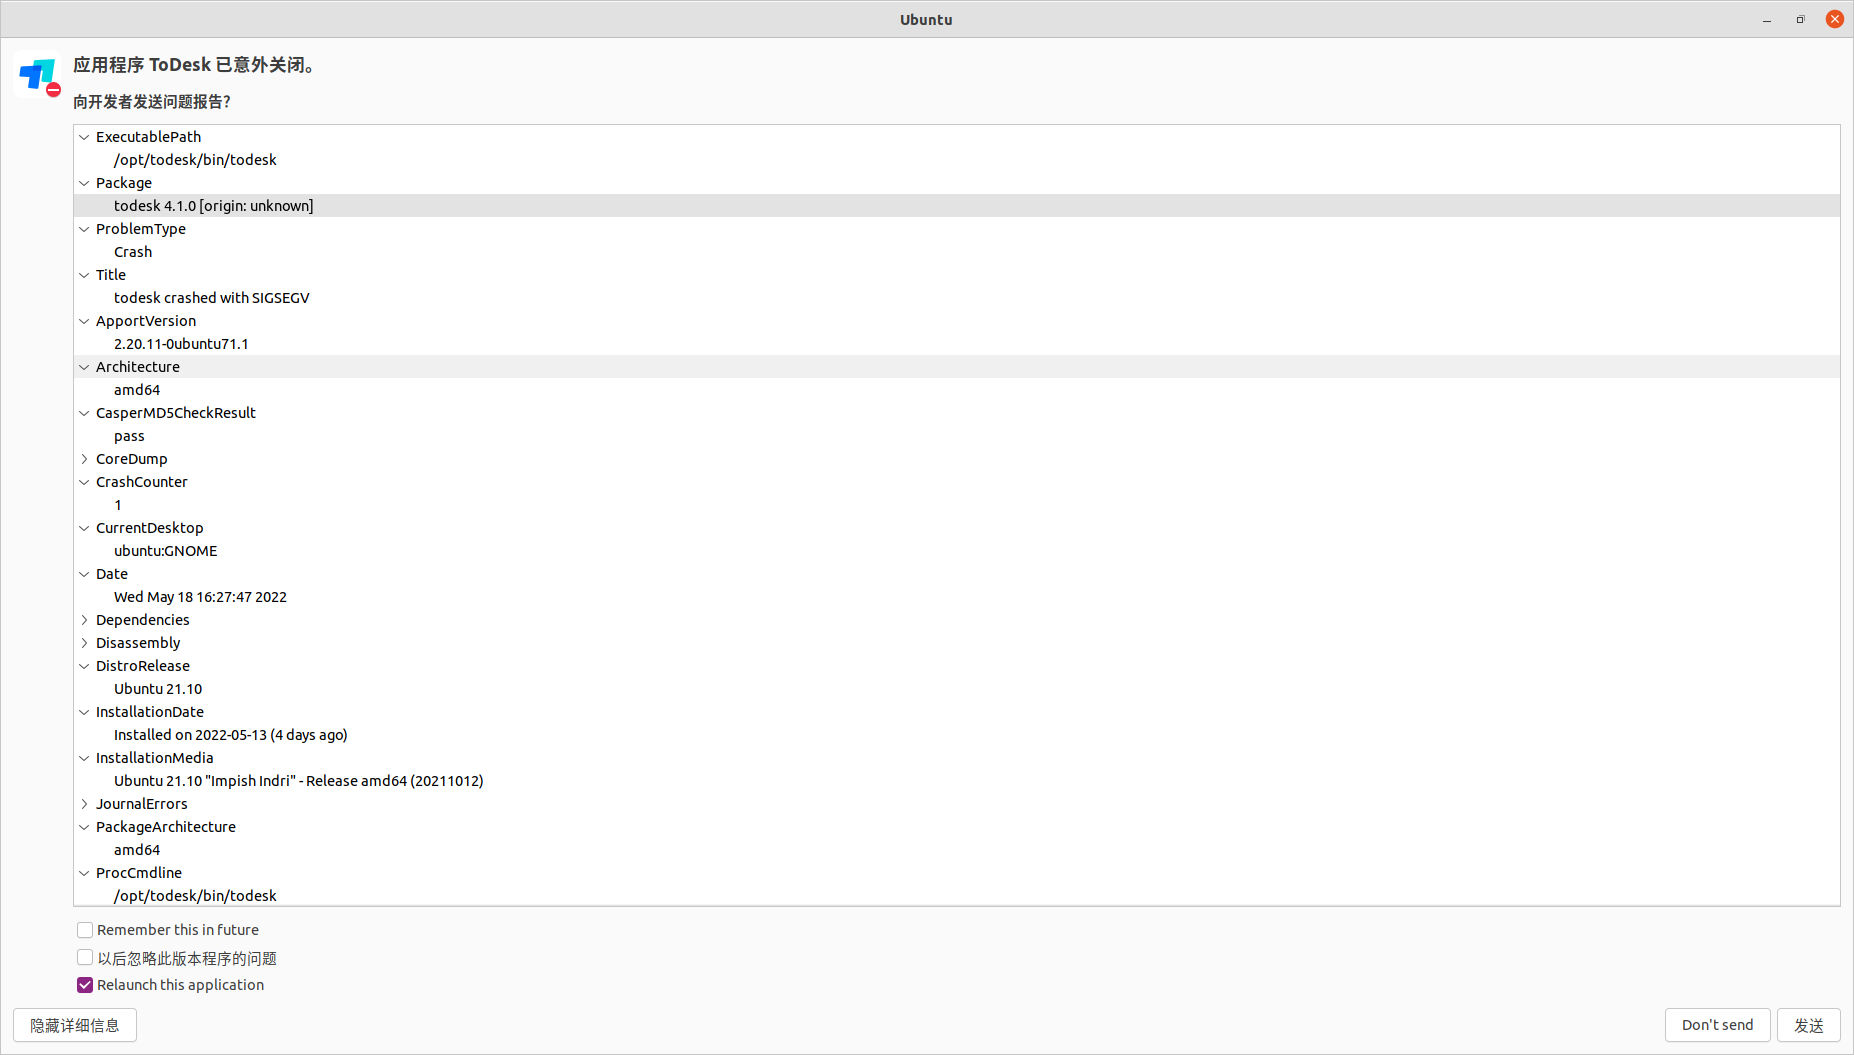Select the value Wed May 18 16:27:47 2022
This screenshot has width=1854, height=1055.
coord(200,597)
